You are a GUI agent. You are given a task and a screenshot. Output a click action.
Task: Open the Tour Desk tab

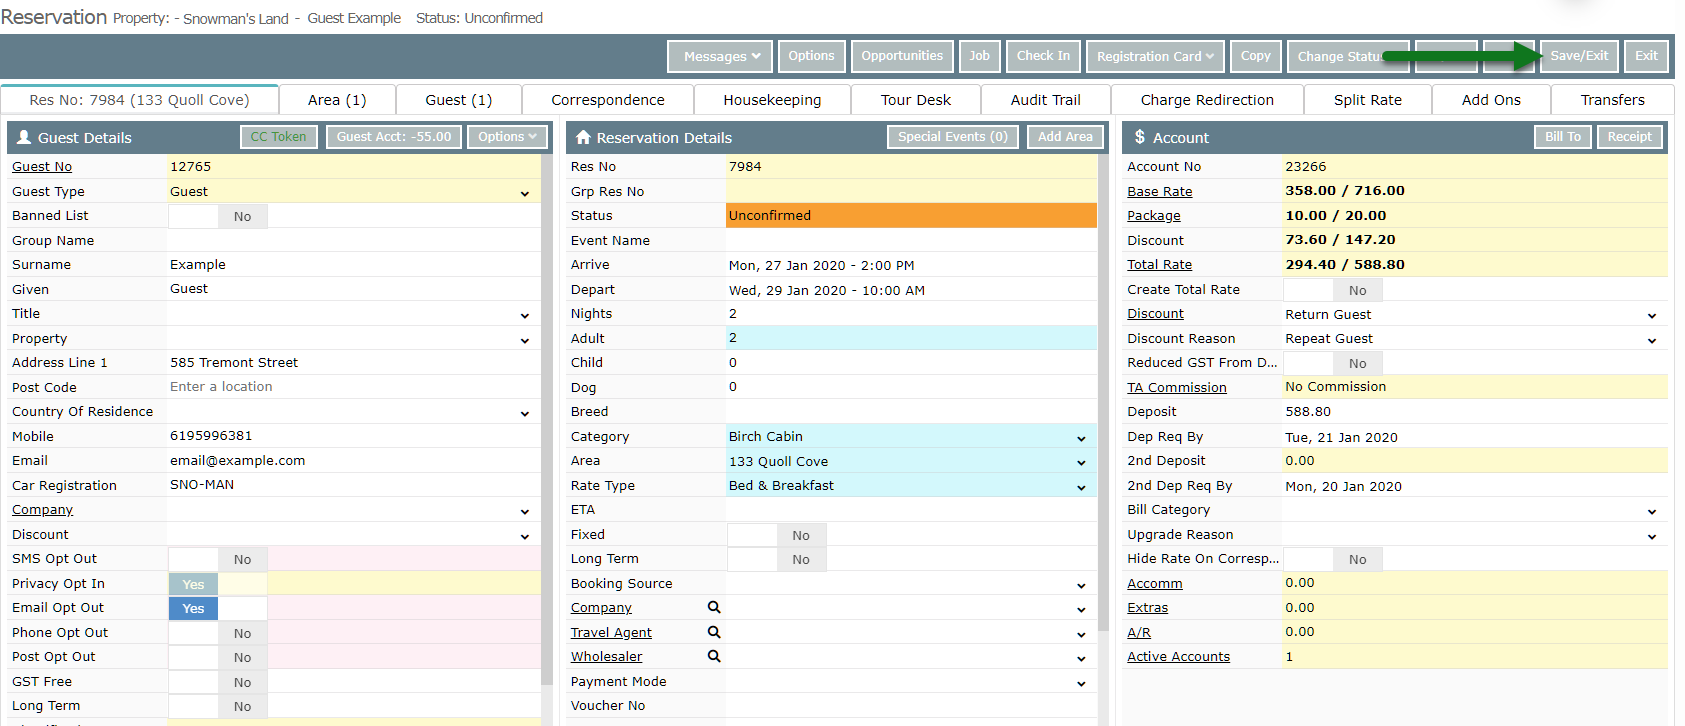[916, 100]
